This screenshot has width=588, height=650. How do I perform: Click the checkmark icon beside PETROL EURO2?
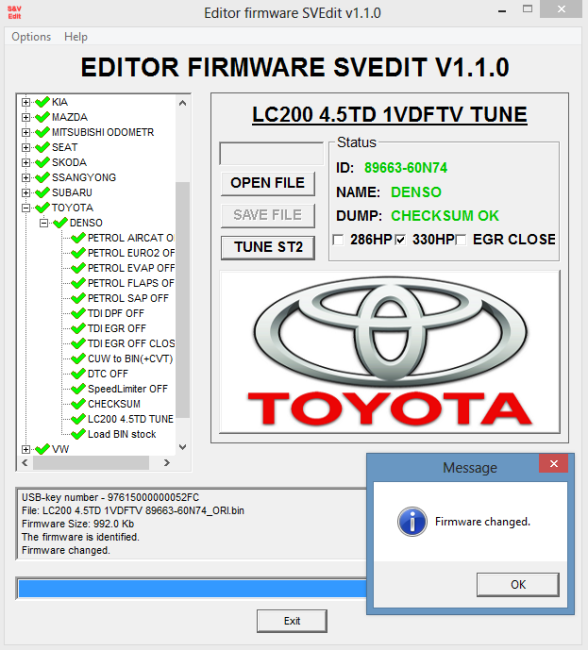pyautogui.click(x=78, y=253)
